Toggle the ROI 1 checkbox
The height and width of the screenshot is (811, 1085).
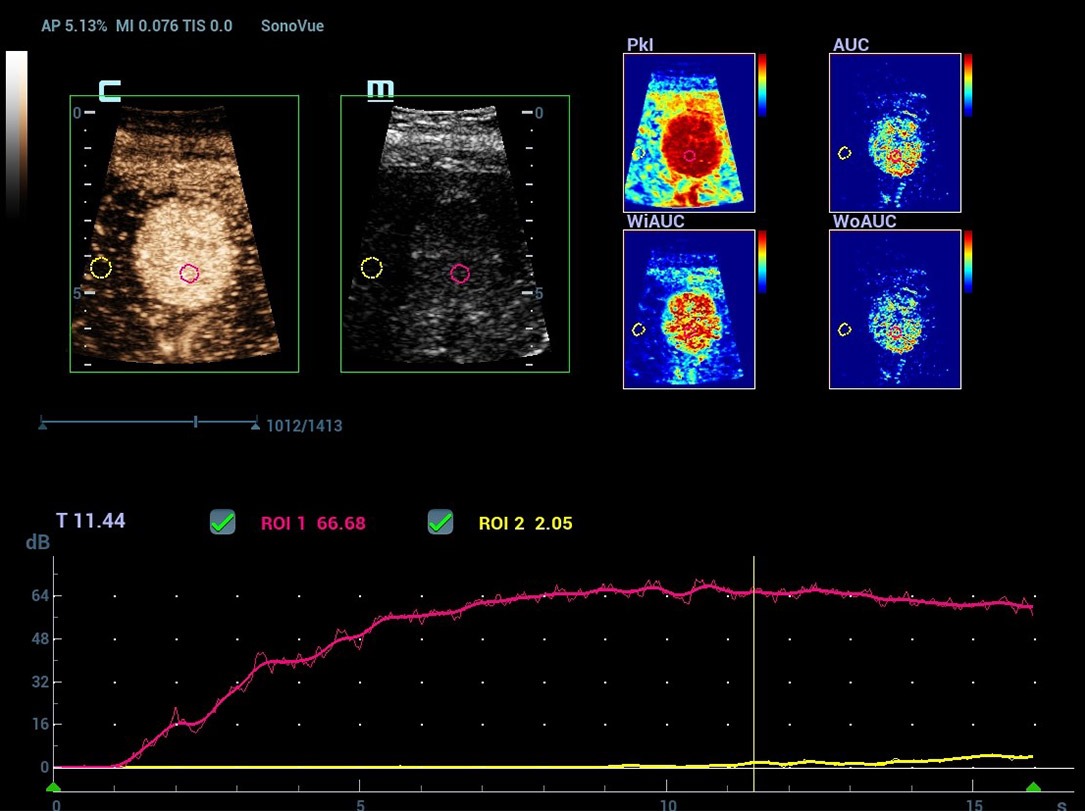[x=222, y=522]
